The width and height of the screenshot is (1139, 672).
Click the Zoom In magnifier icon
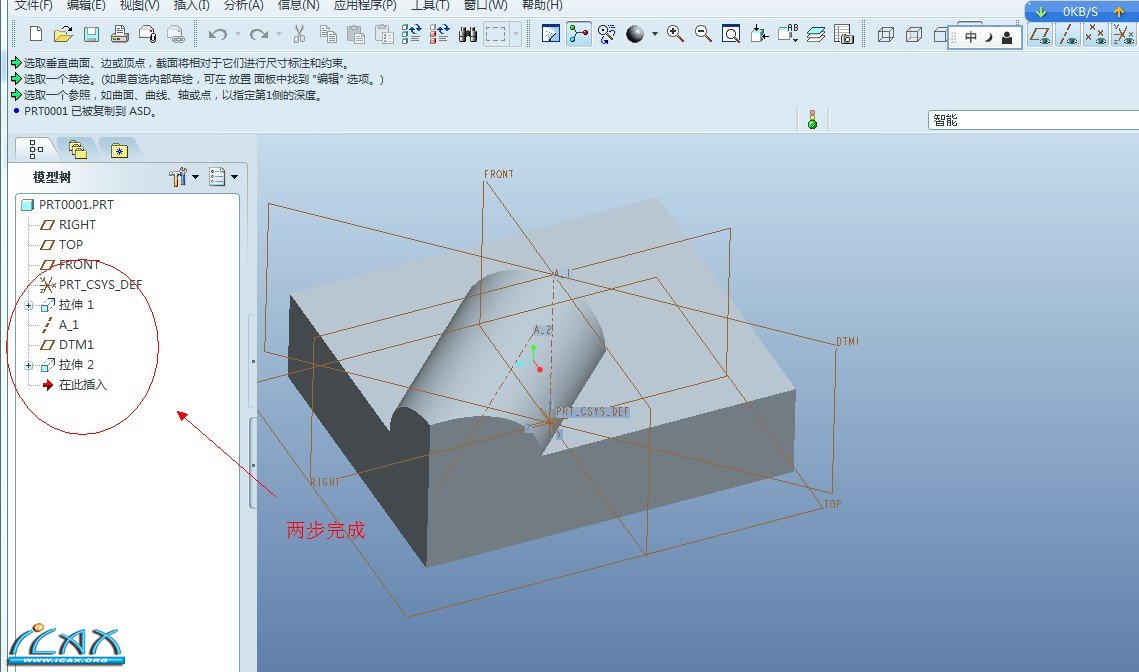coord(675,35)
